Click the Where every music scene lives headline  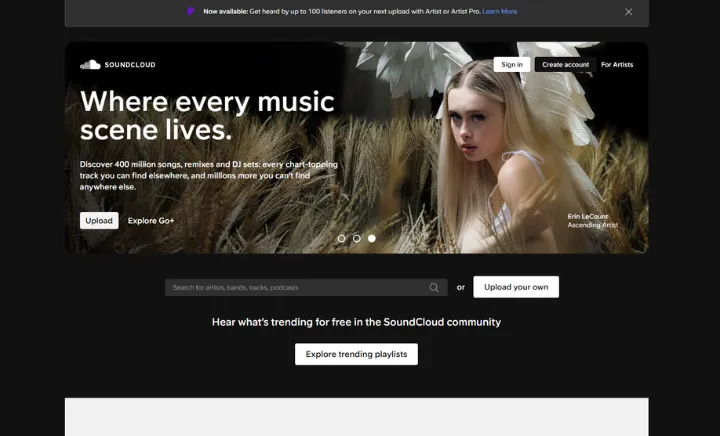pyautogui.click(x=207, y=115)
